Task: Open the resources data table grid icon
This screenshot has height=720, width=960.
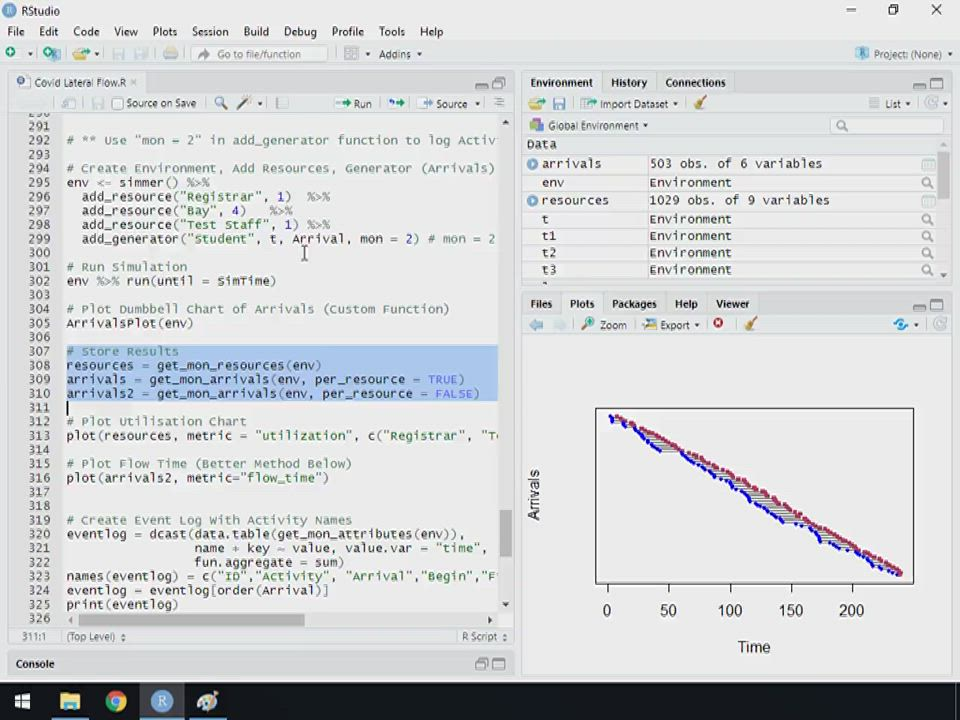Action: coord(928,201)
